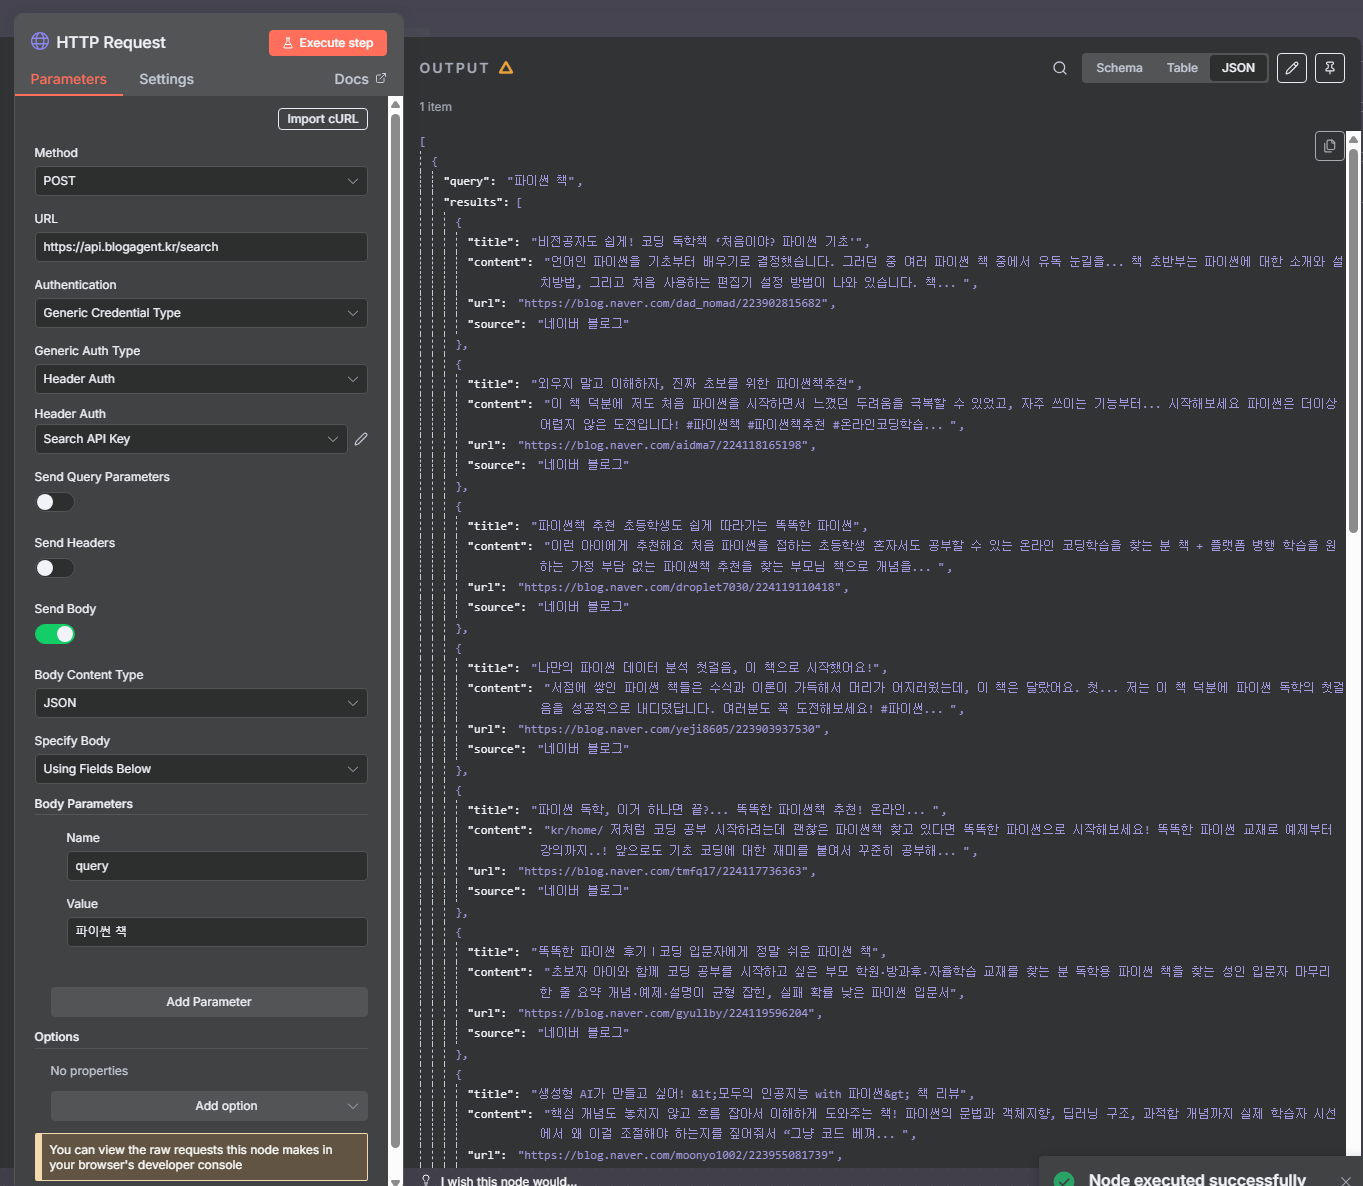The width and height of the screenshot is (1363, 1186).
Task: Switch to the Settings tab
Action: pos(166,79)
